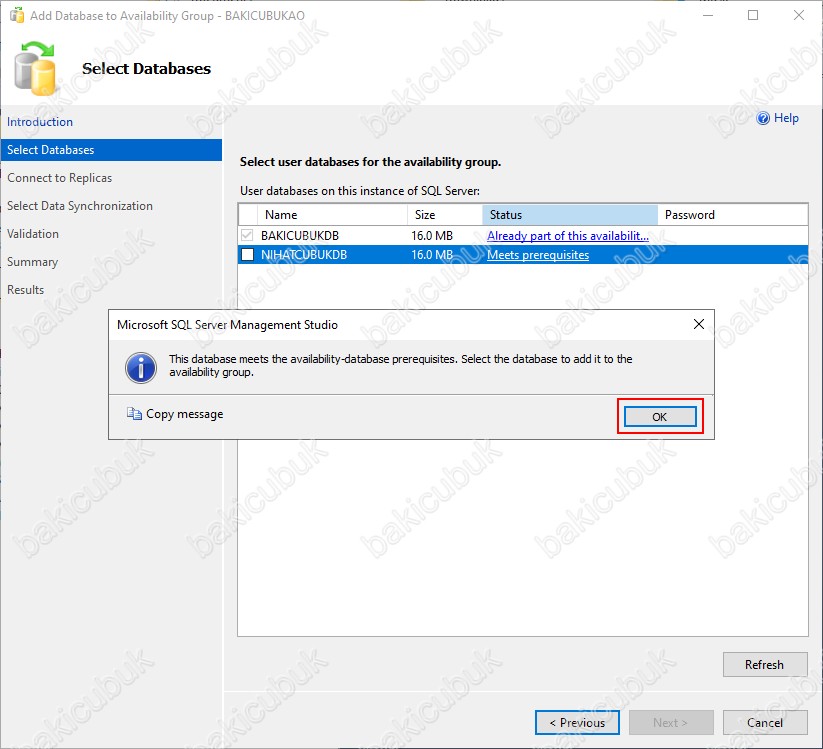Close the Management Studio message dialog

[699, 324]
